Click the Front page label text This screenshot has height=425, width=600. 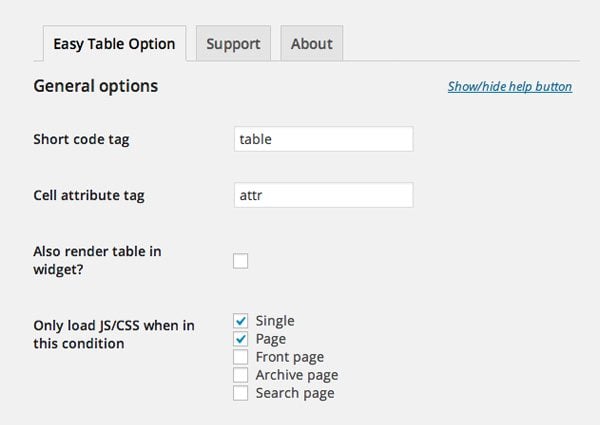tap(290, 357)
